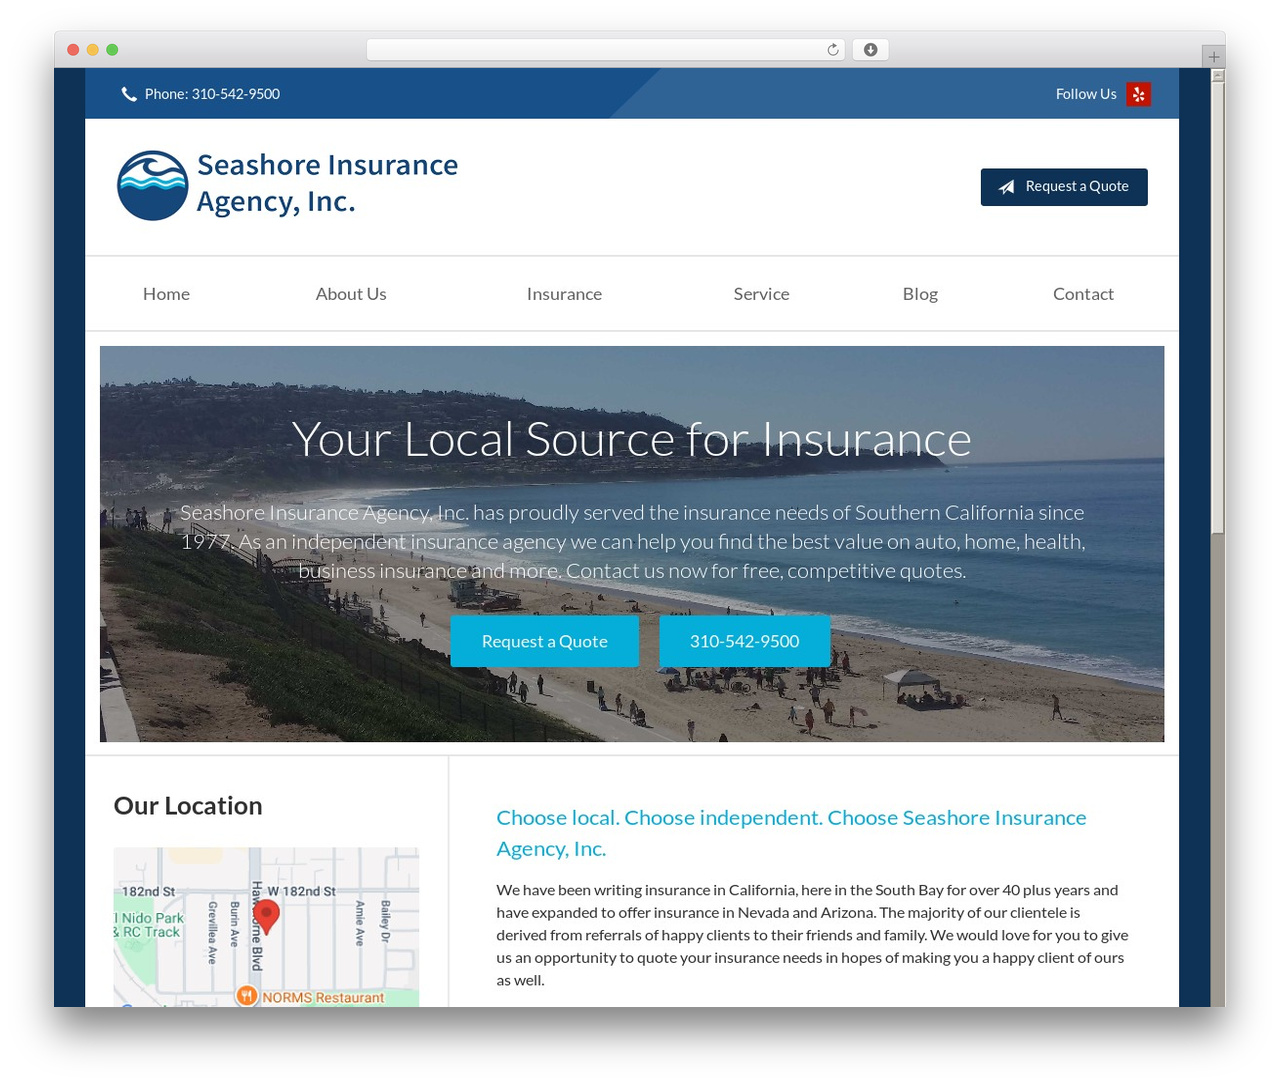The image size is (1280, 1084).
Task: Click the Phone: 310-542-9500 link
Action: 212,94
